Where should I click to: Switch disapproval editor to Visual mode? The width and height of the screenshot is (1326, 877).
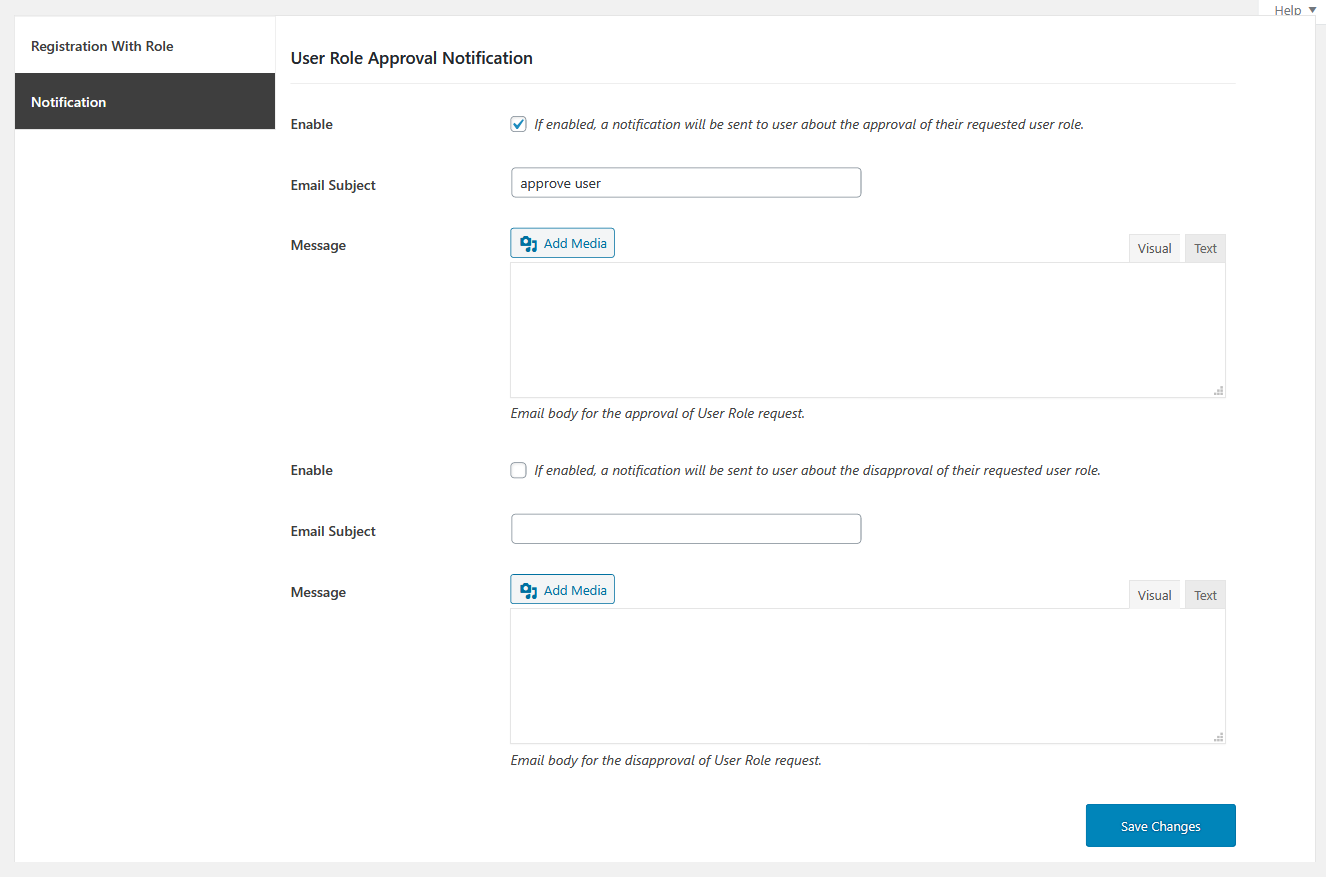coord(1154,594)
